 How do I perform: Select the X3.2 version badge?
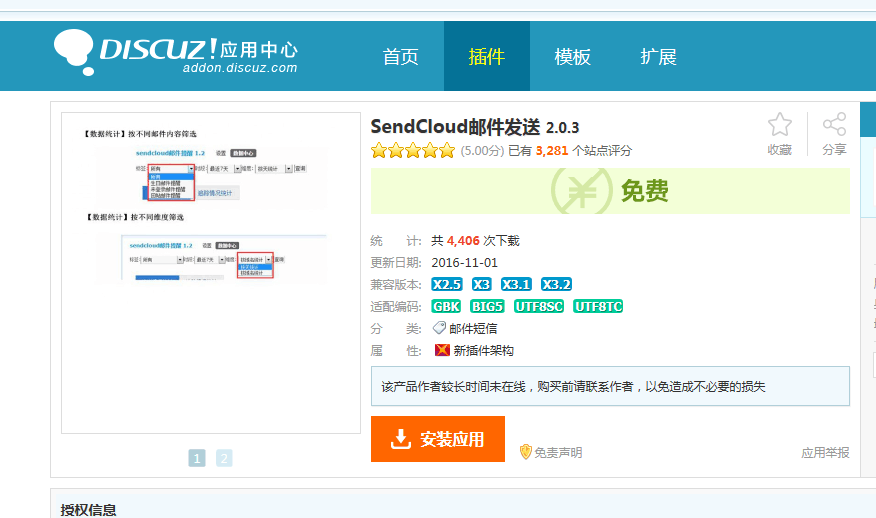tap(556, 284)
